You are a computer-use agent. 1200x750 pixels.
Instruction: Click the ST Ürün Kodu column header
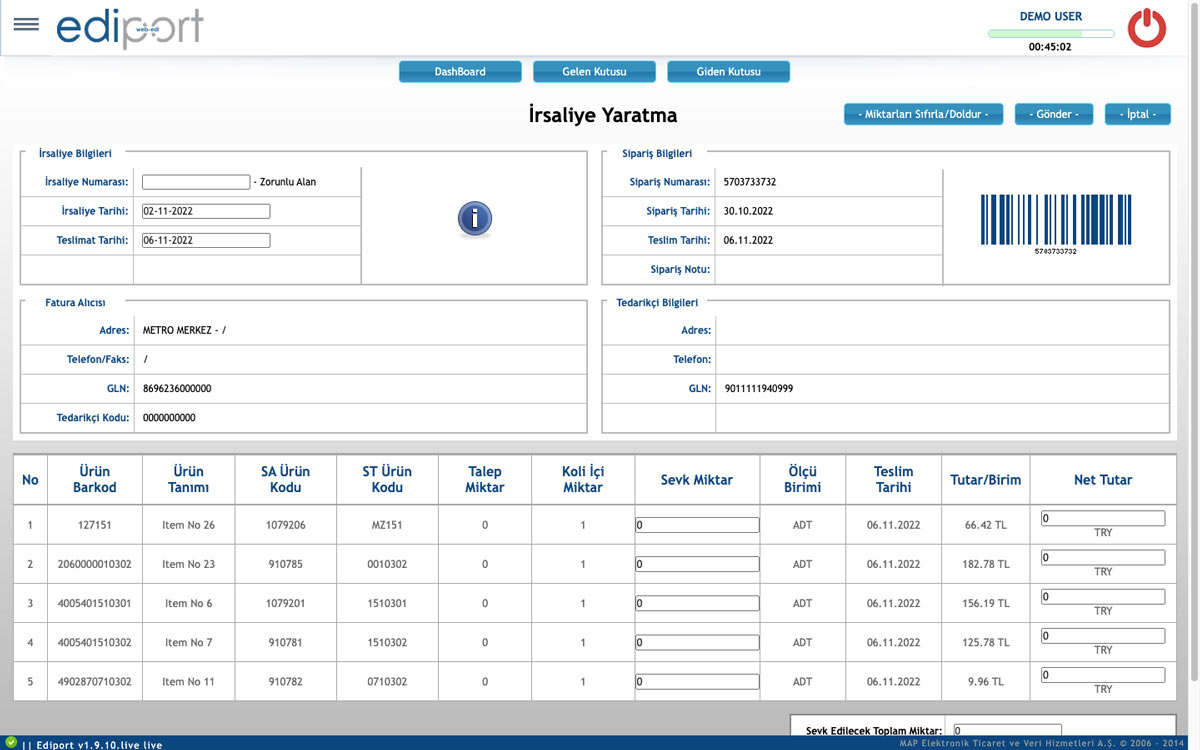pos(388,480)
